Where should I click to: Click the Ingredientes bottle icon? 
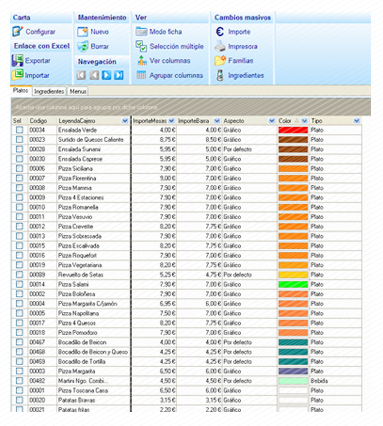pyautogui.click(x=220, y=75)
